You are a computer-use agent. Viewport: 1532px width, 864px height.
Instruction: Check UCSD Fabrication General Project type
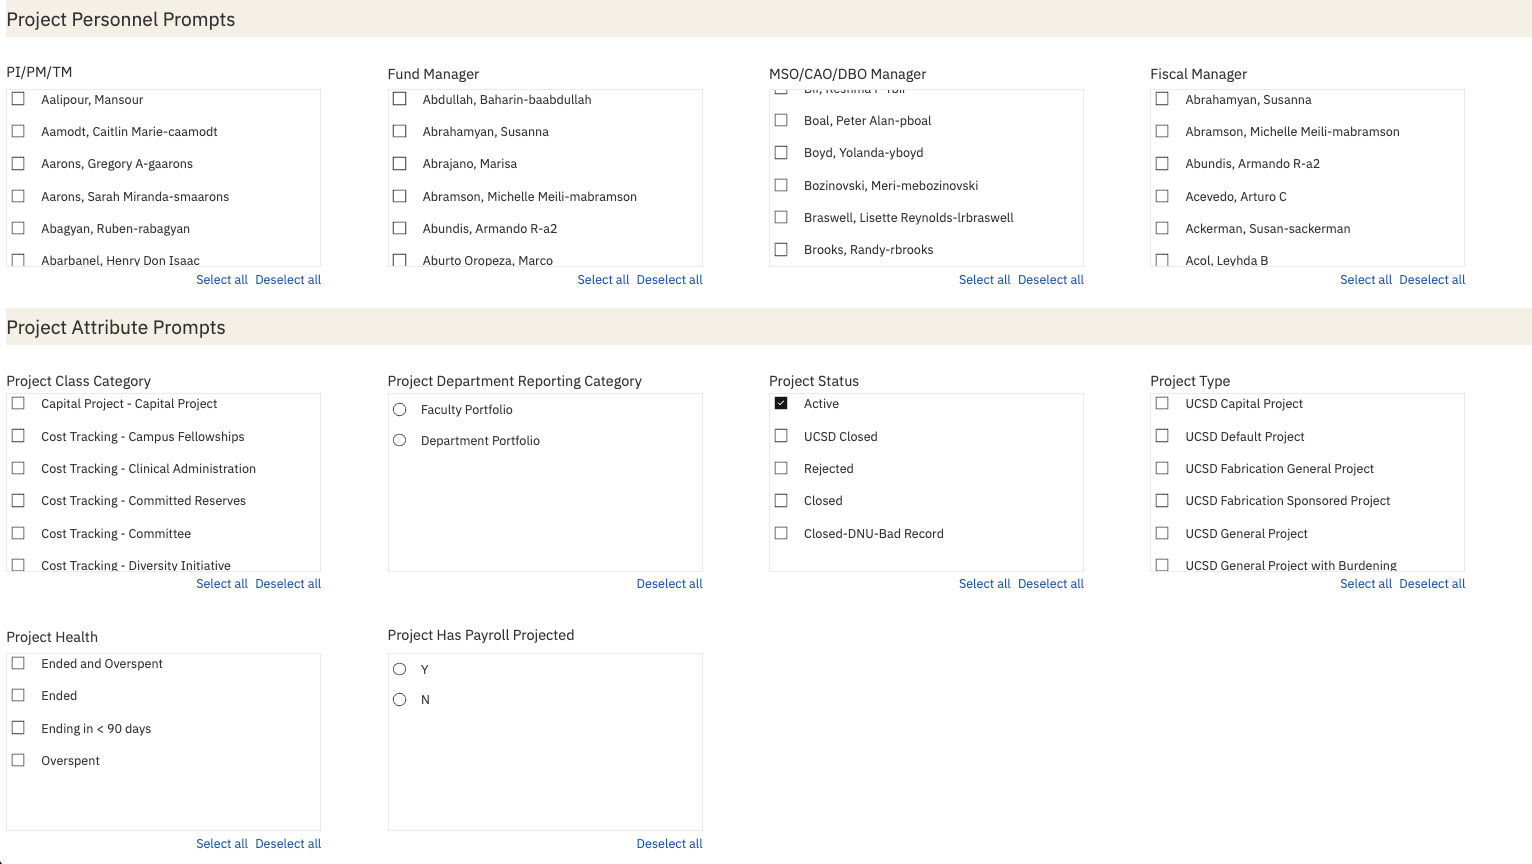point(1162,468)
